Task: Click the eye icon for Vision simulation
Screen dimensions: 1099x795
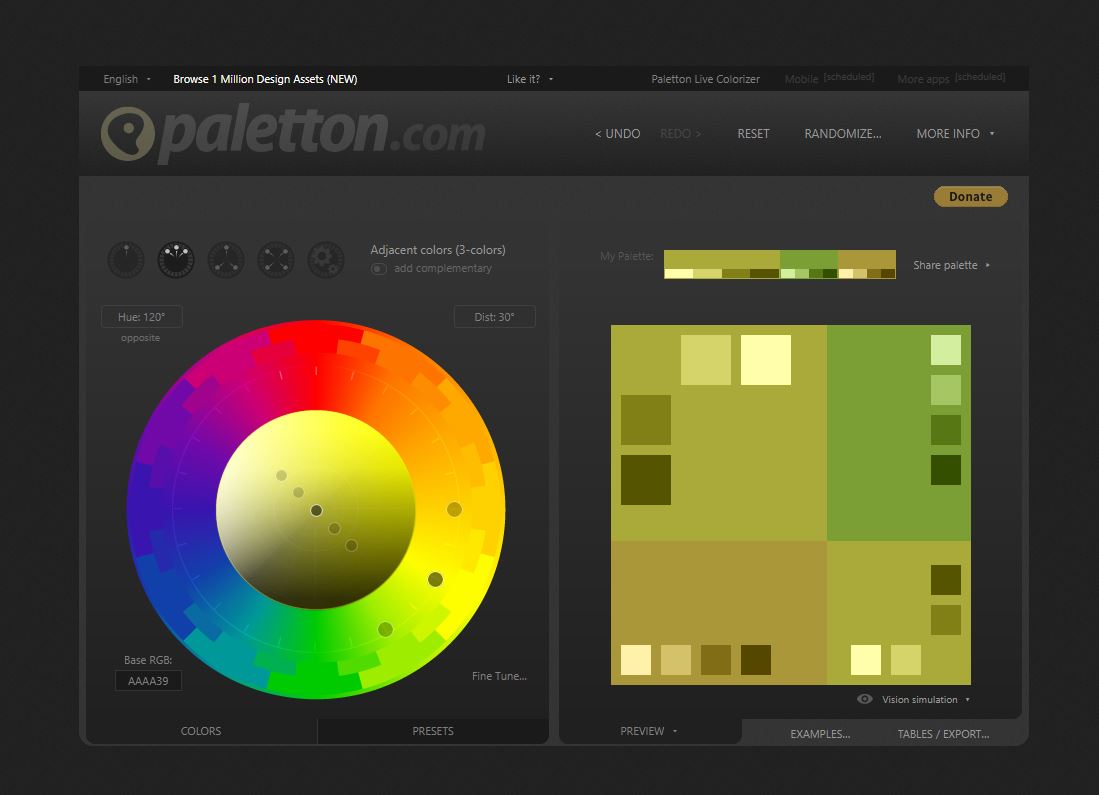Action: 865,699
